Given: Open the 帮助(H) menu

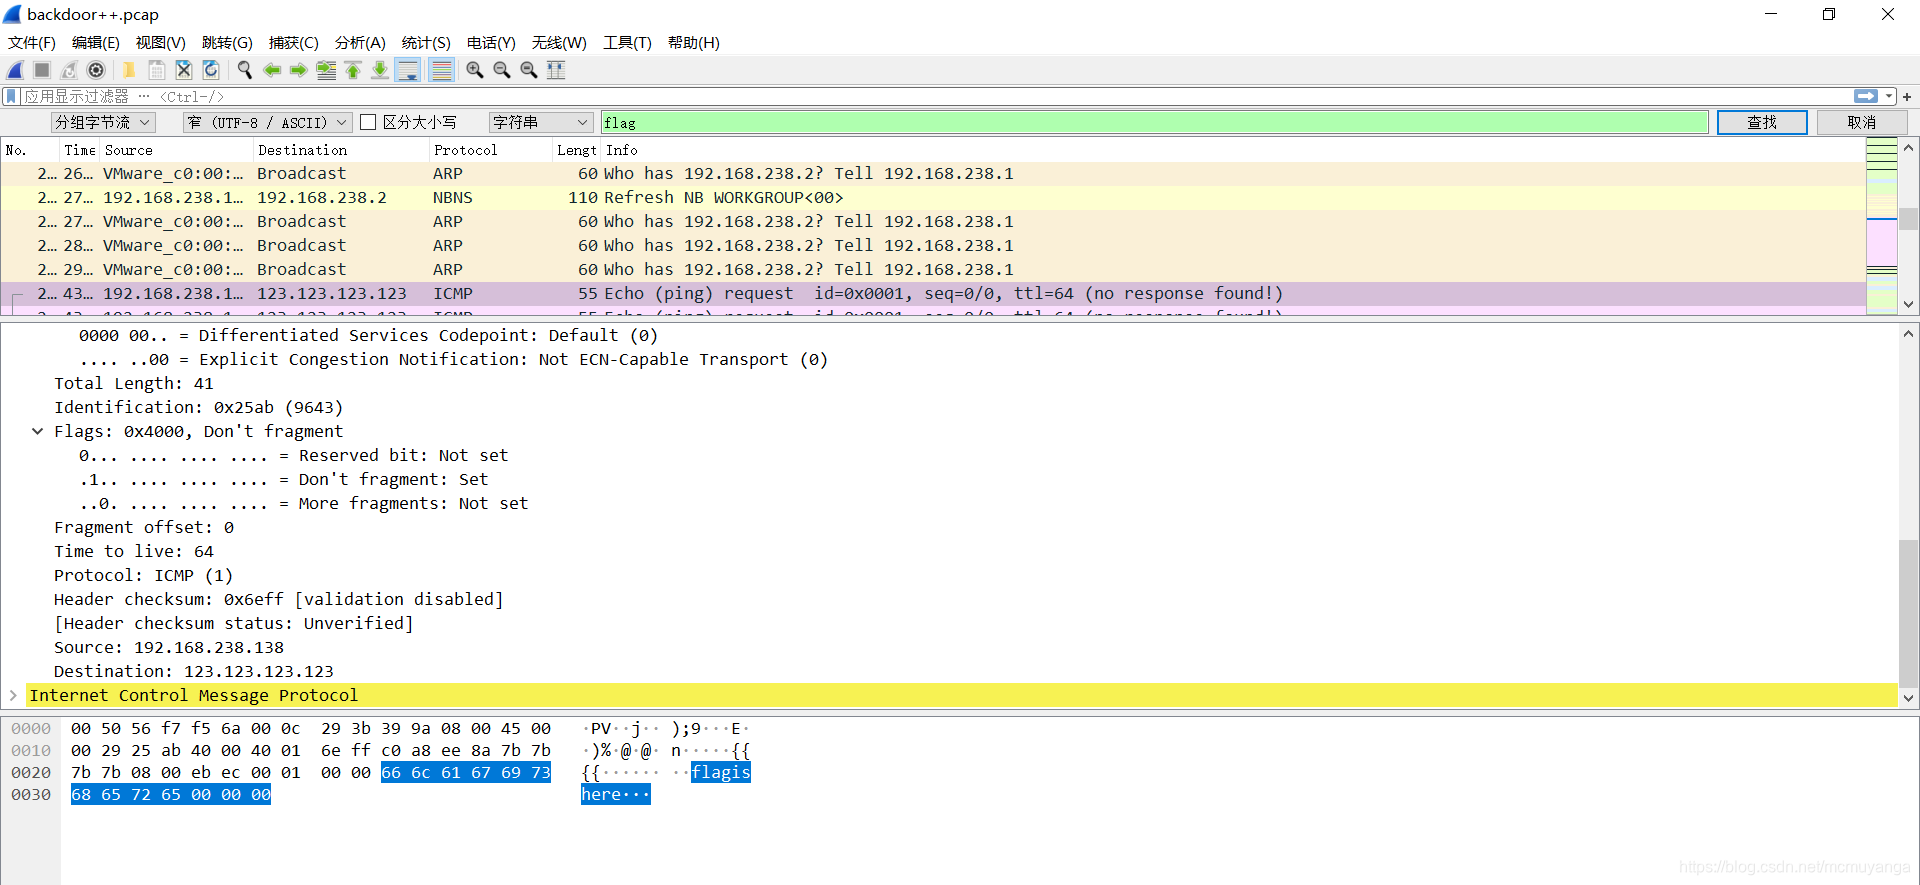Looking at the screenshot, I should (x=694, y=42).
